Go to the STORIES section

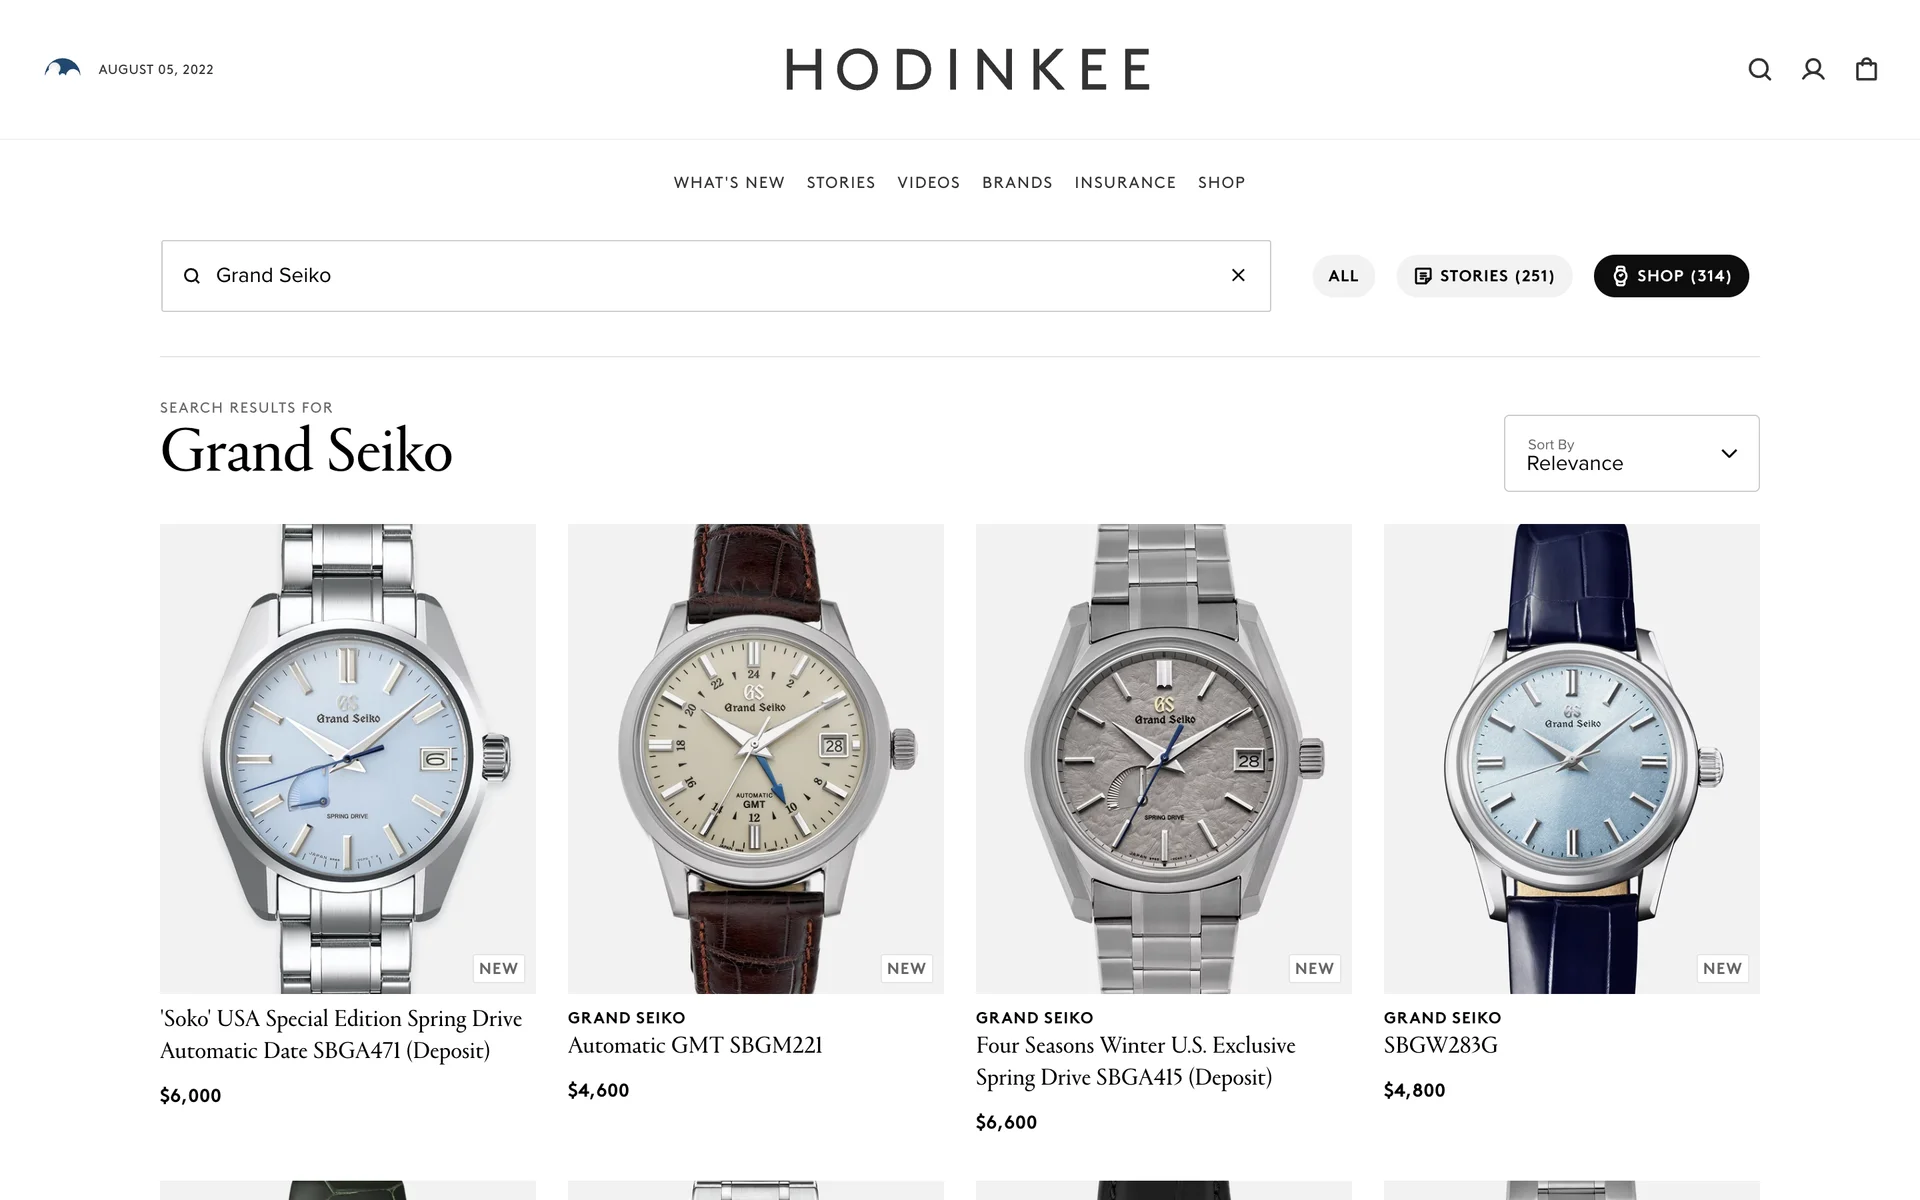(841, 183)
